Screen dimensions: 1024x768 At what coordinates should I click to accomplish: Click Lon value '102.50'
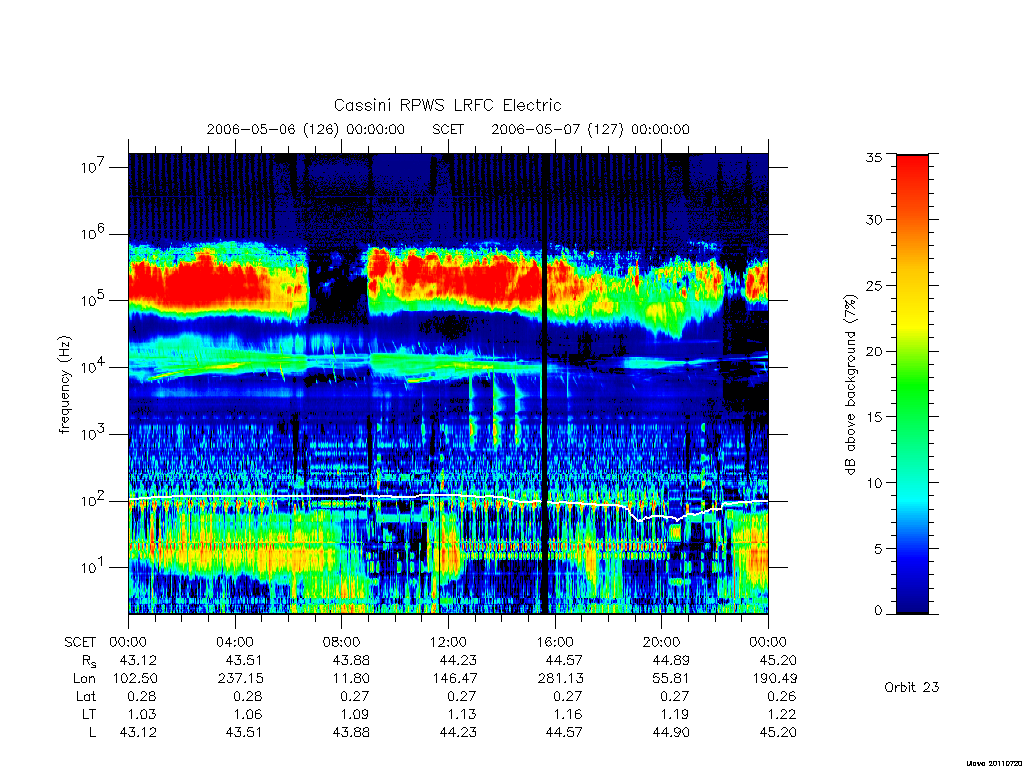[135, 679]
